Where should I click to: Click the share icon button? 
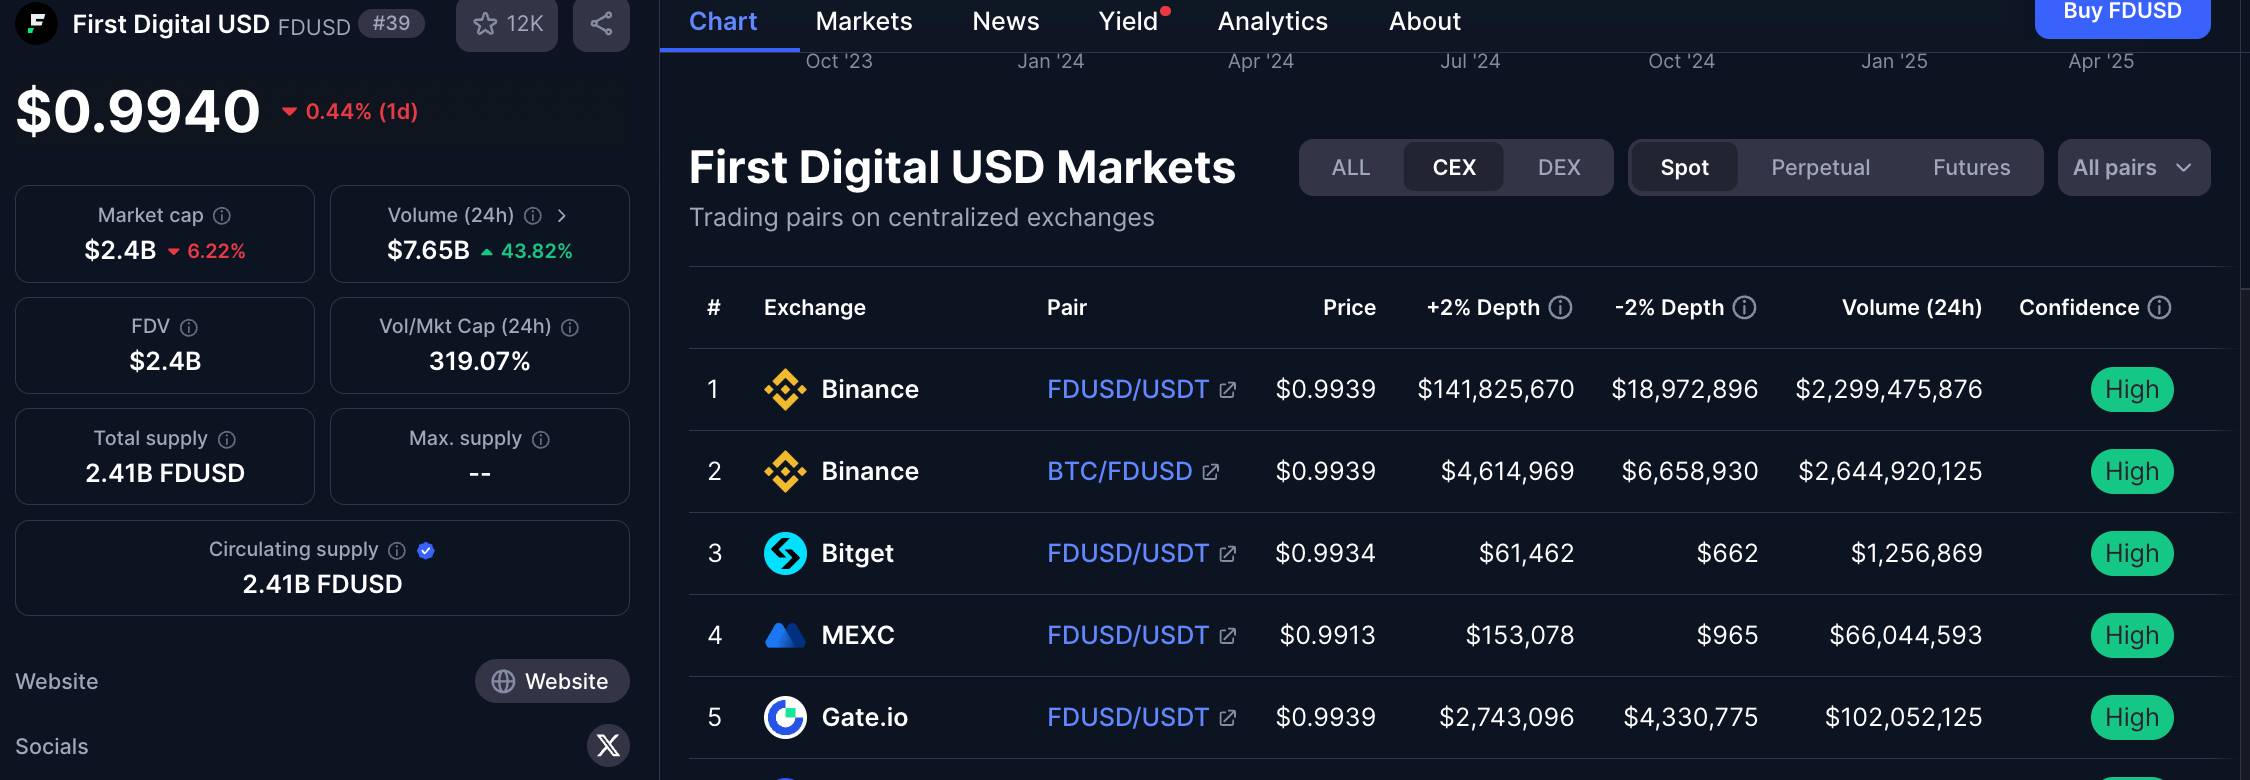[601, 24]
